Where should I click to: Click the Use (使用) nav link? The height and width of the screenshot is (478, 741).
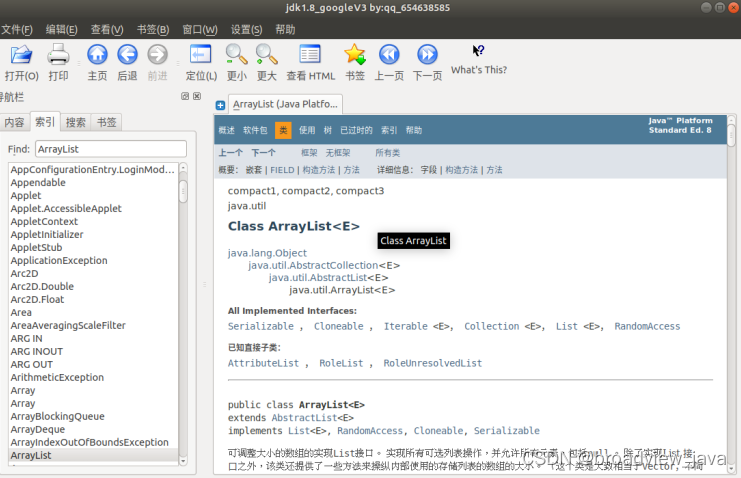tap(307, 130)
